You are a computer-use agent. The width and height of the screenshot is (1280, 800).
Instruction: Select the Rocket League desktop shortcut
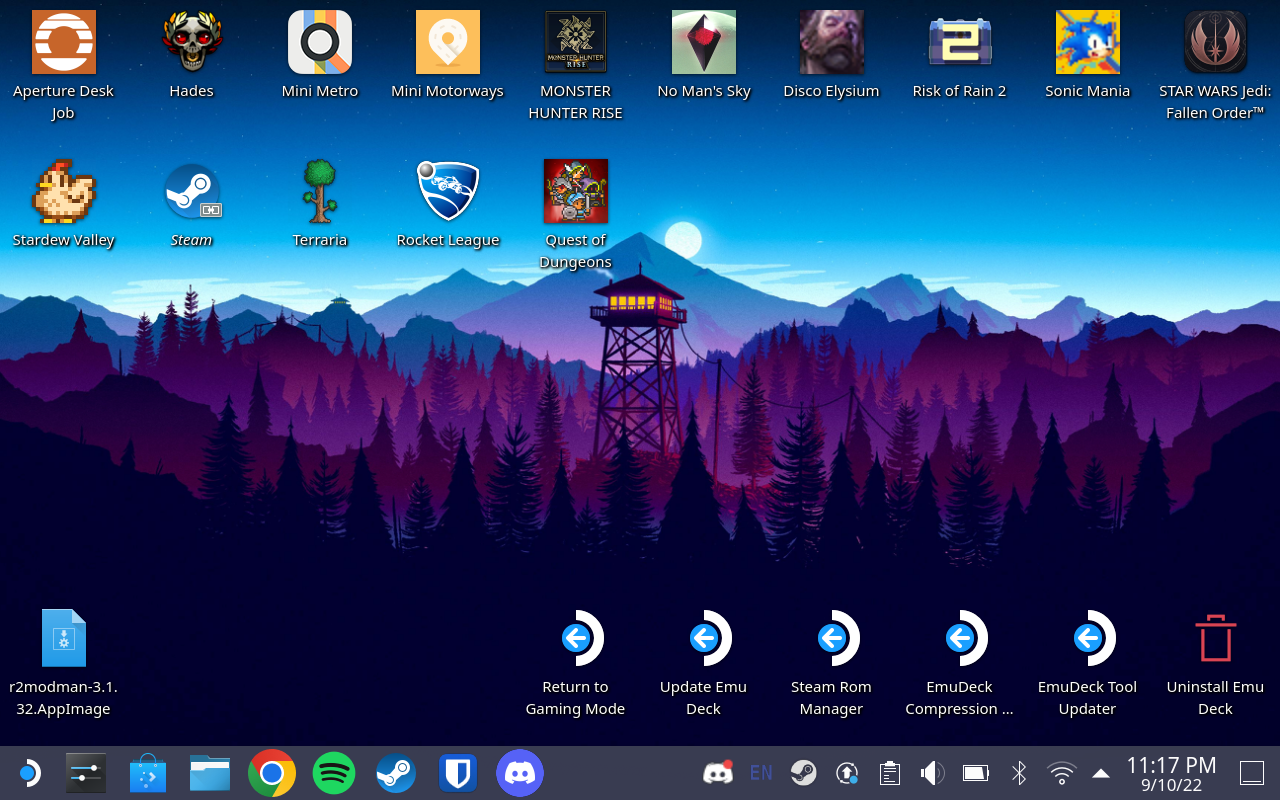tap(448, 191)
